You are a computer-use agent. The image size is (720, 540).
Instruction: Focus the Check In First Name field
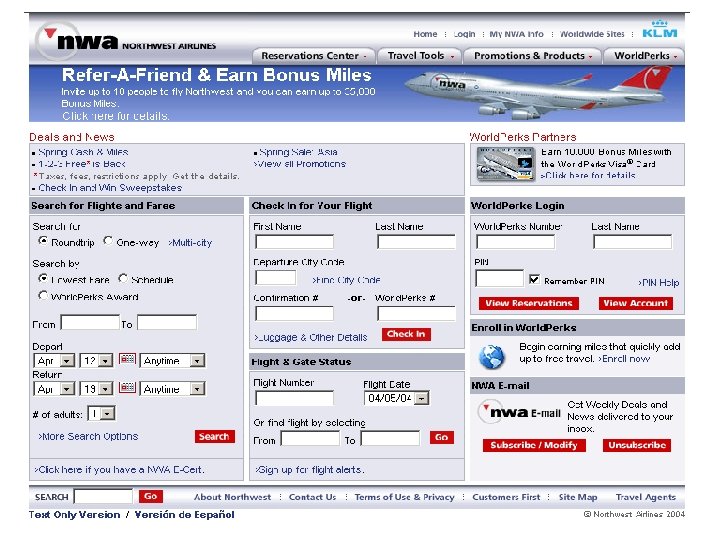click(294, 242)
